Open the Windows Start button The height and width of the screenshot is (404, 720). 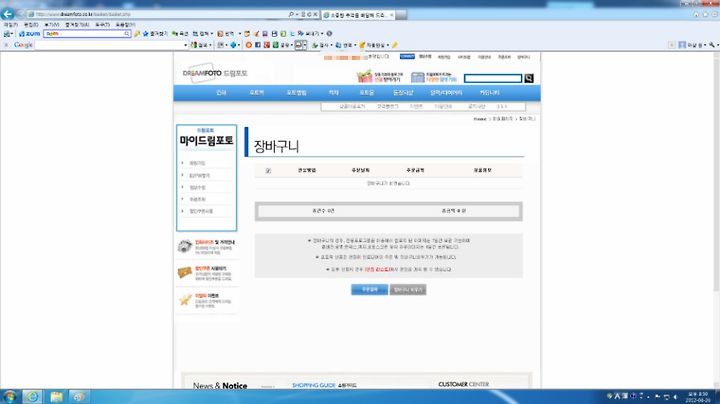tap(9, 396)
